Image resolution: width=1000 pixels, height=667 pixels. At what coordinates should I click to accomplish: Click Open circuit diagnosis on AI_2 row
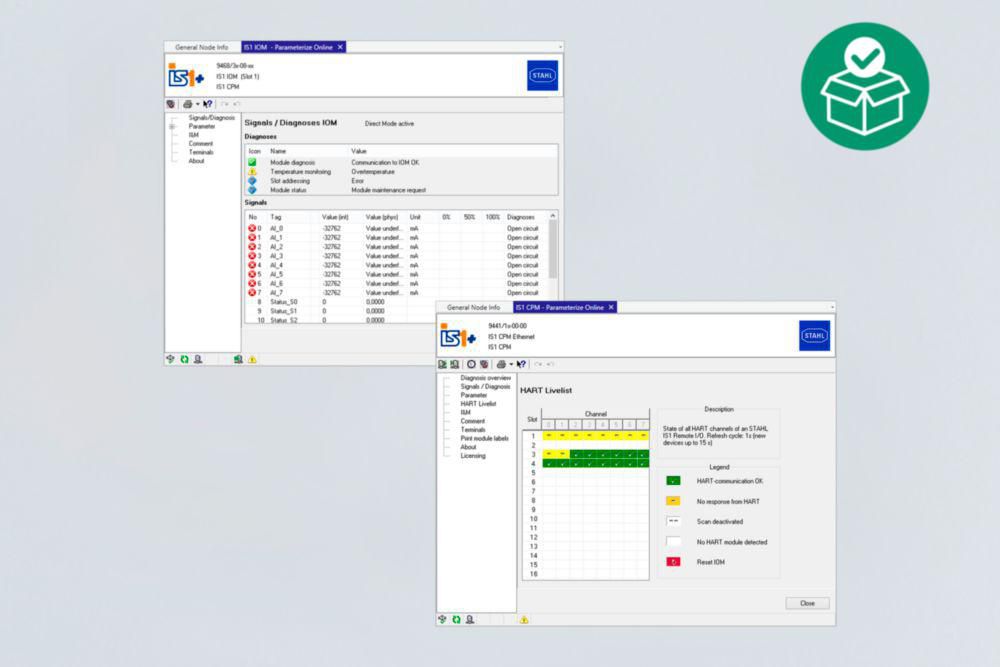coord(523,247)
